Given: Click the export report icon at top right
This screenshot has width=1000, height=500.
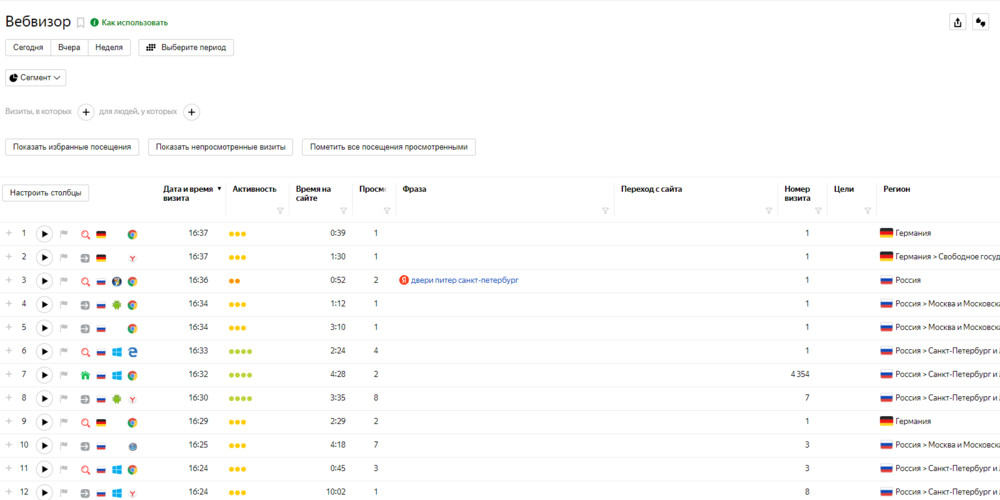Looking at the screenshot, I should 957,22.
